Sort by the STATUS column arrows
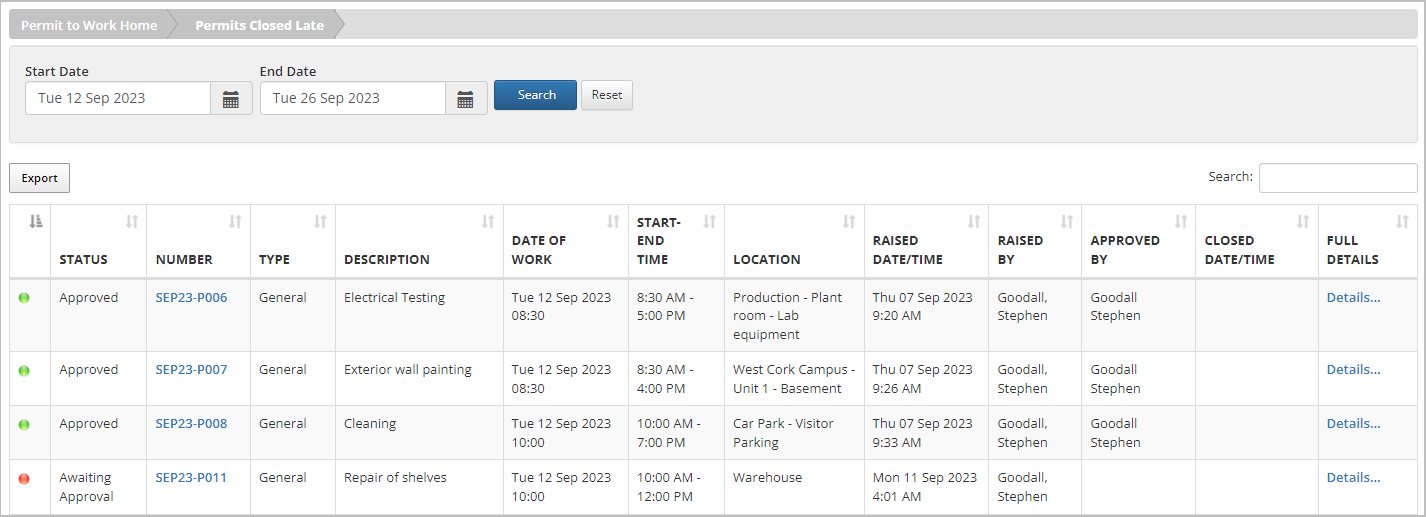 tap(131, 221)
